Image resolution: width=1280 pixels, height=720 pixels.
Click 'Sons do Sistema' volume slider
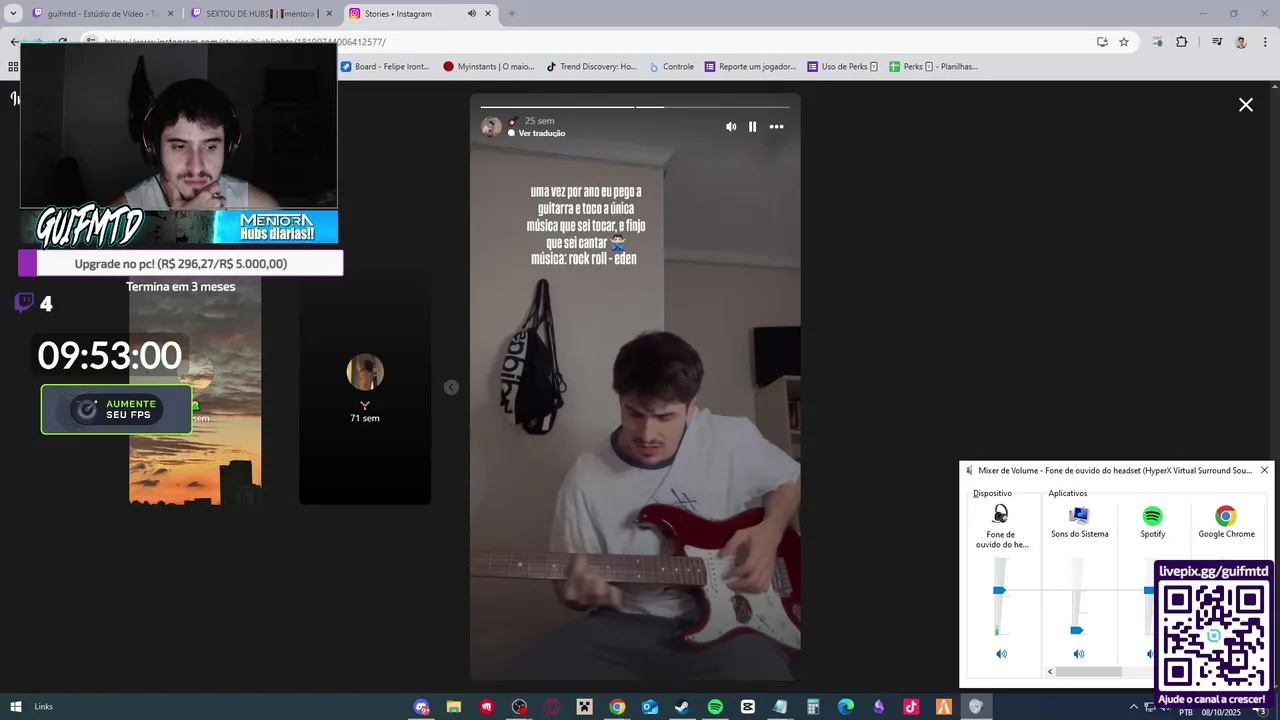tap(1077, 630)
